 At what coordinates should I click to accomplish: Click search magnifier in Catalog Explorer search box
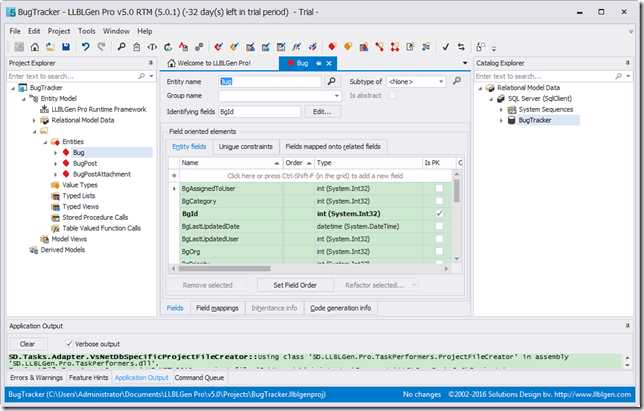[619, 76]
